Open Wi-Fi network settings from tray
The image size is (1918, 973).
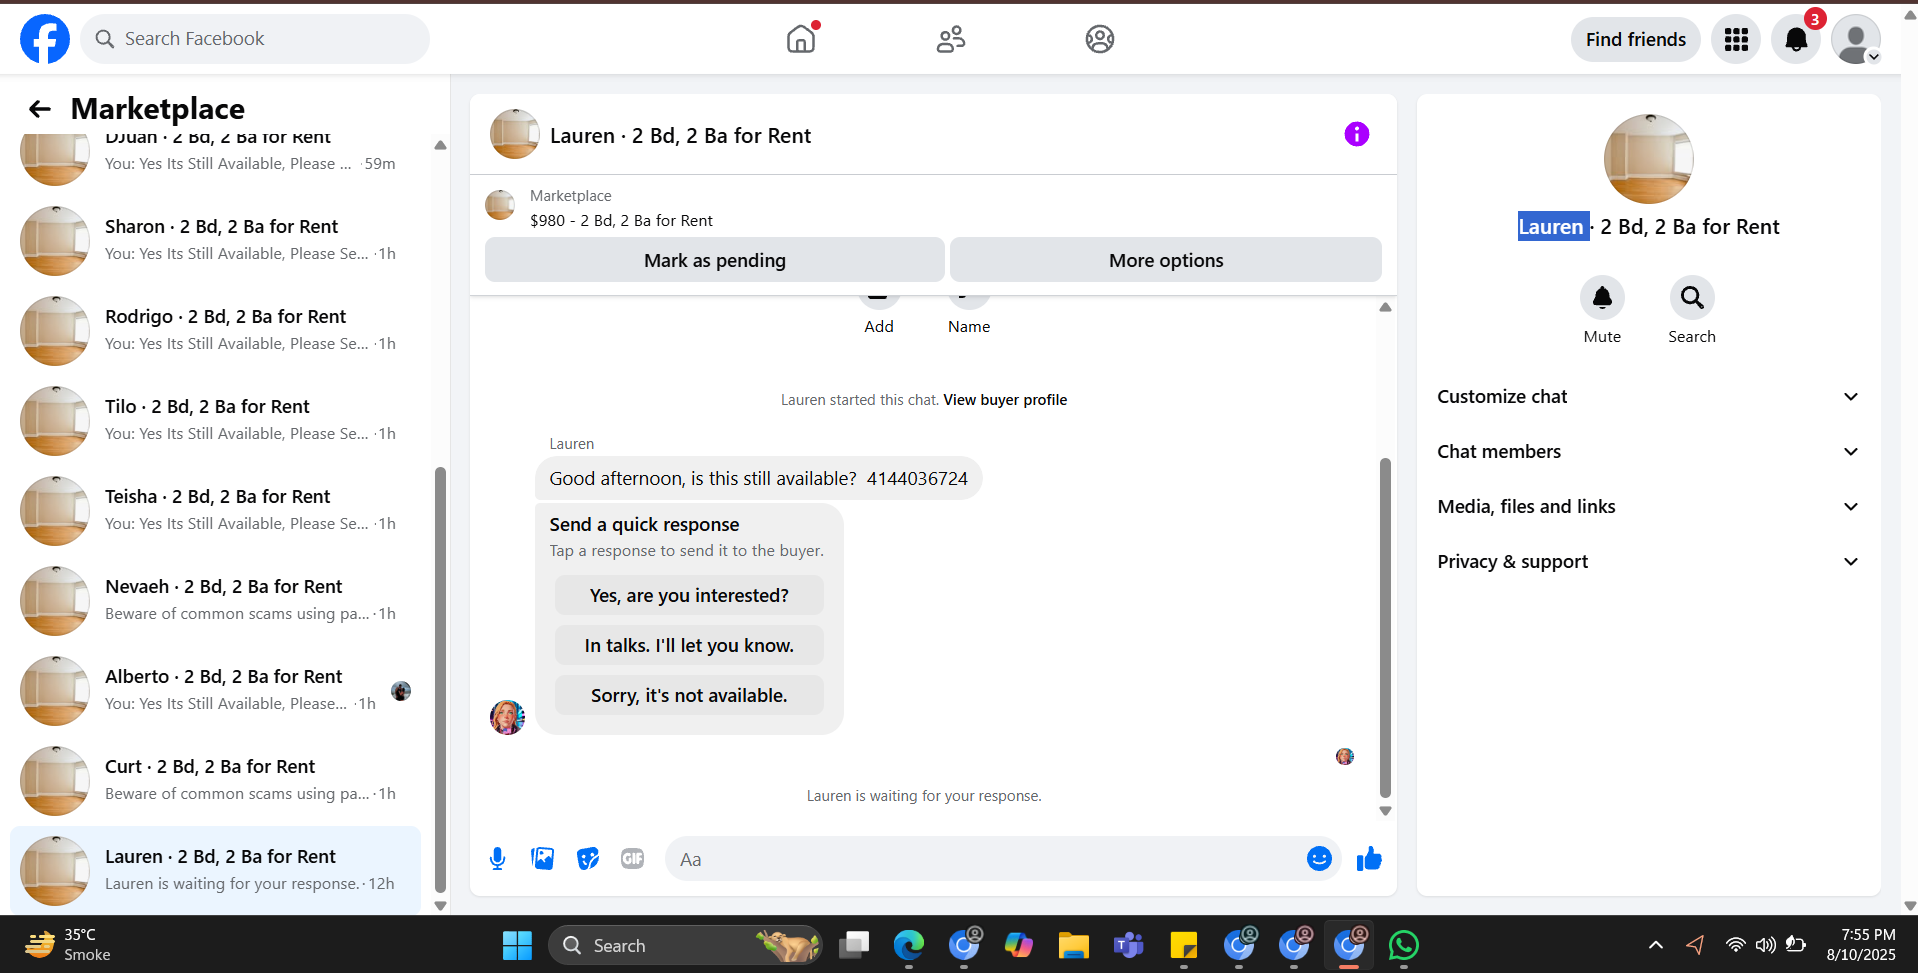click(x=1736, y=945)
